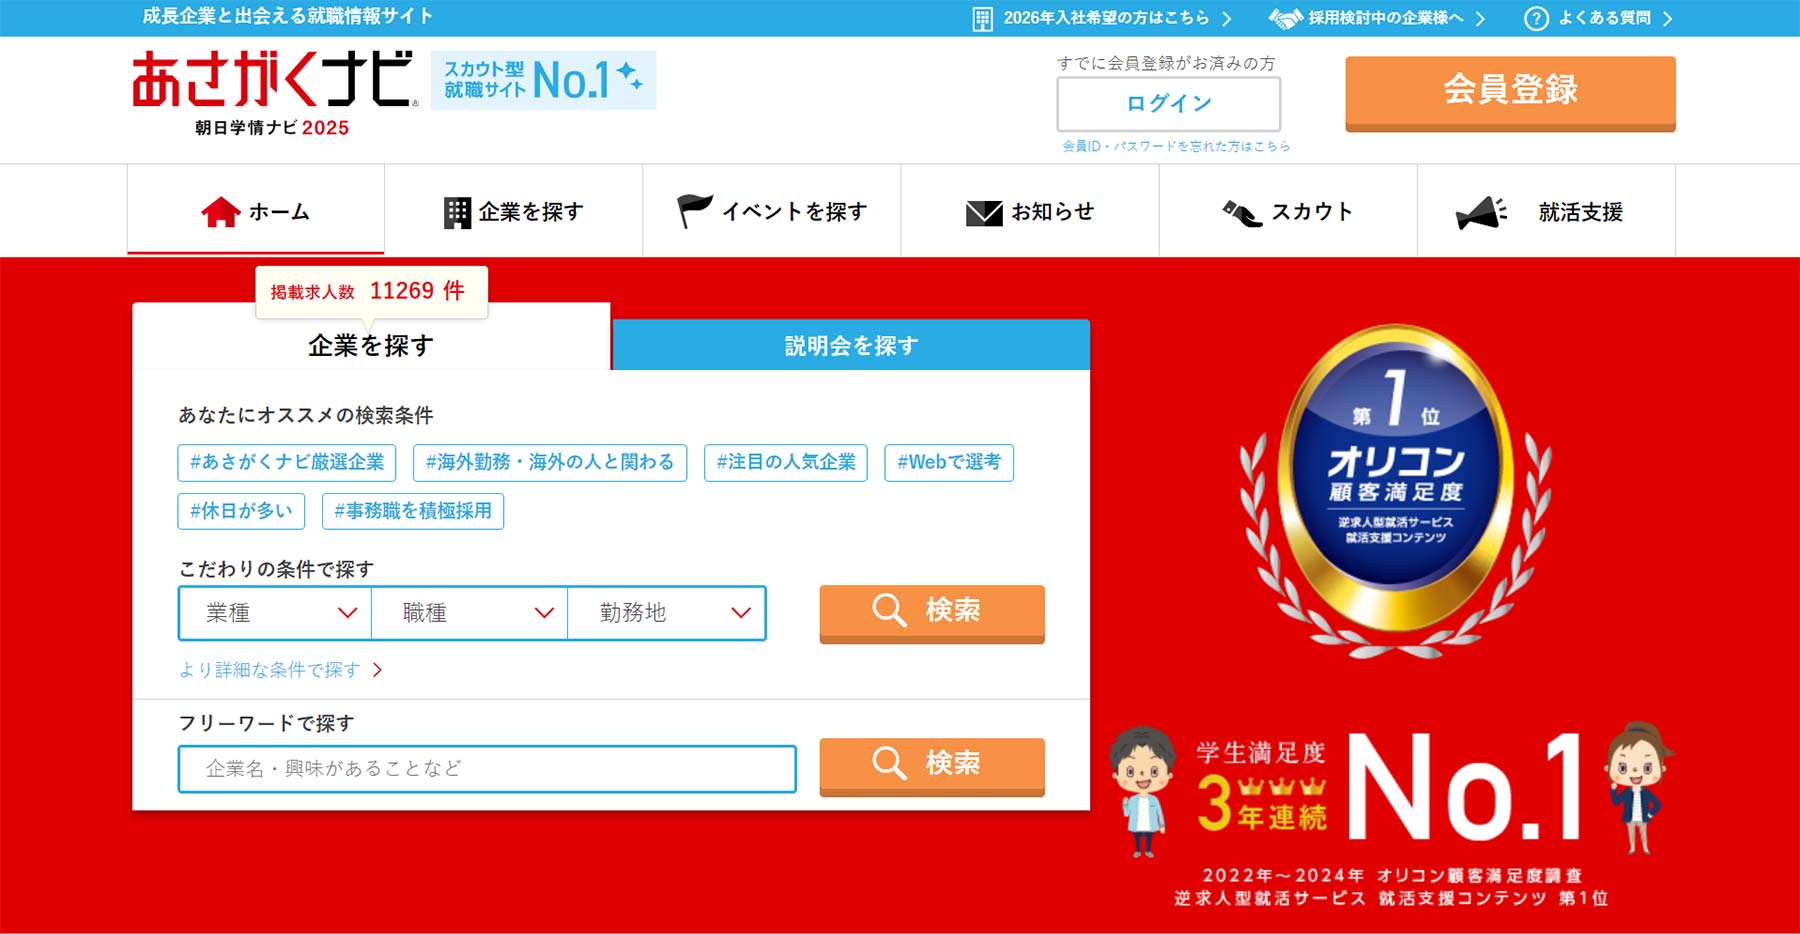Open the 企業を探す navigation item
Screen dimensions: 1800x934
(514, 211)
